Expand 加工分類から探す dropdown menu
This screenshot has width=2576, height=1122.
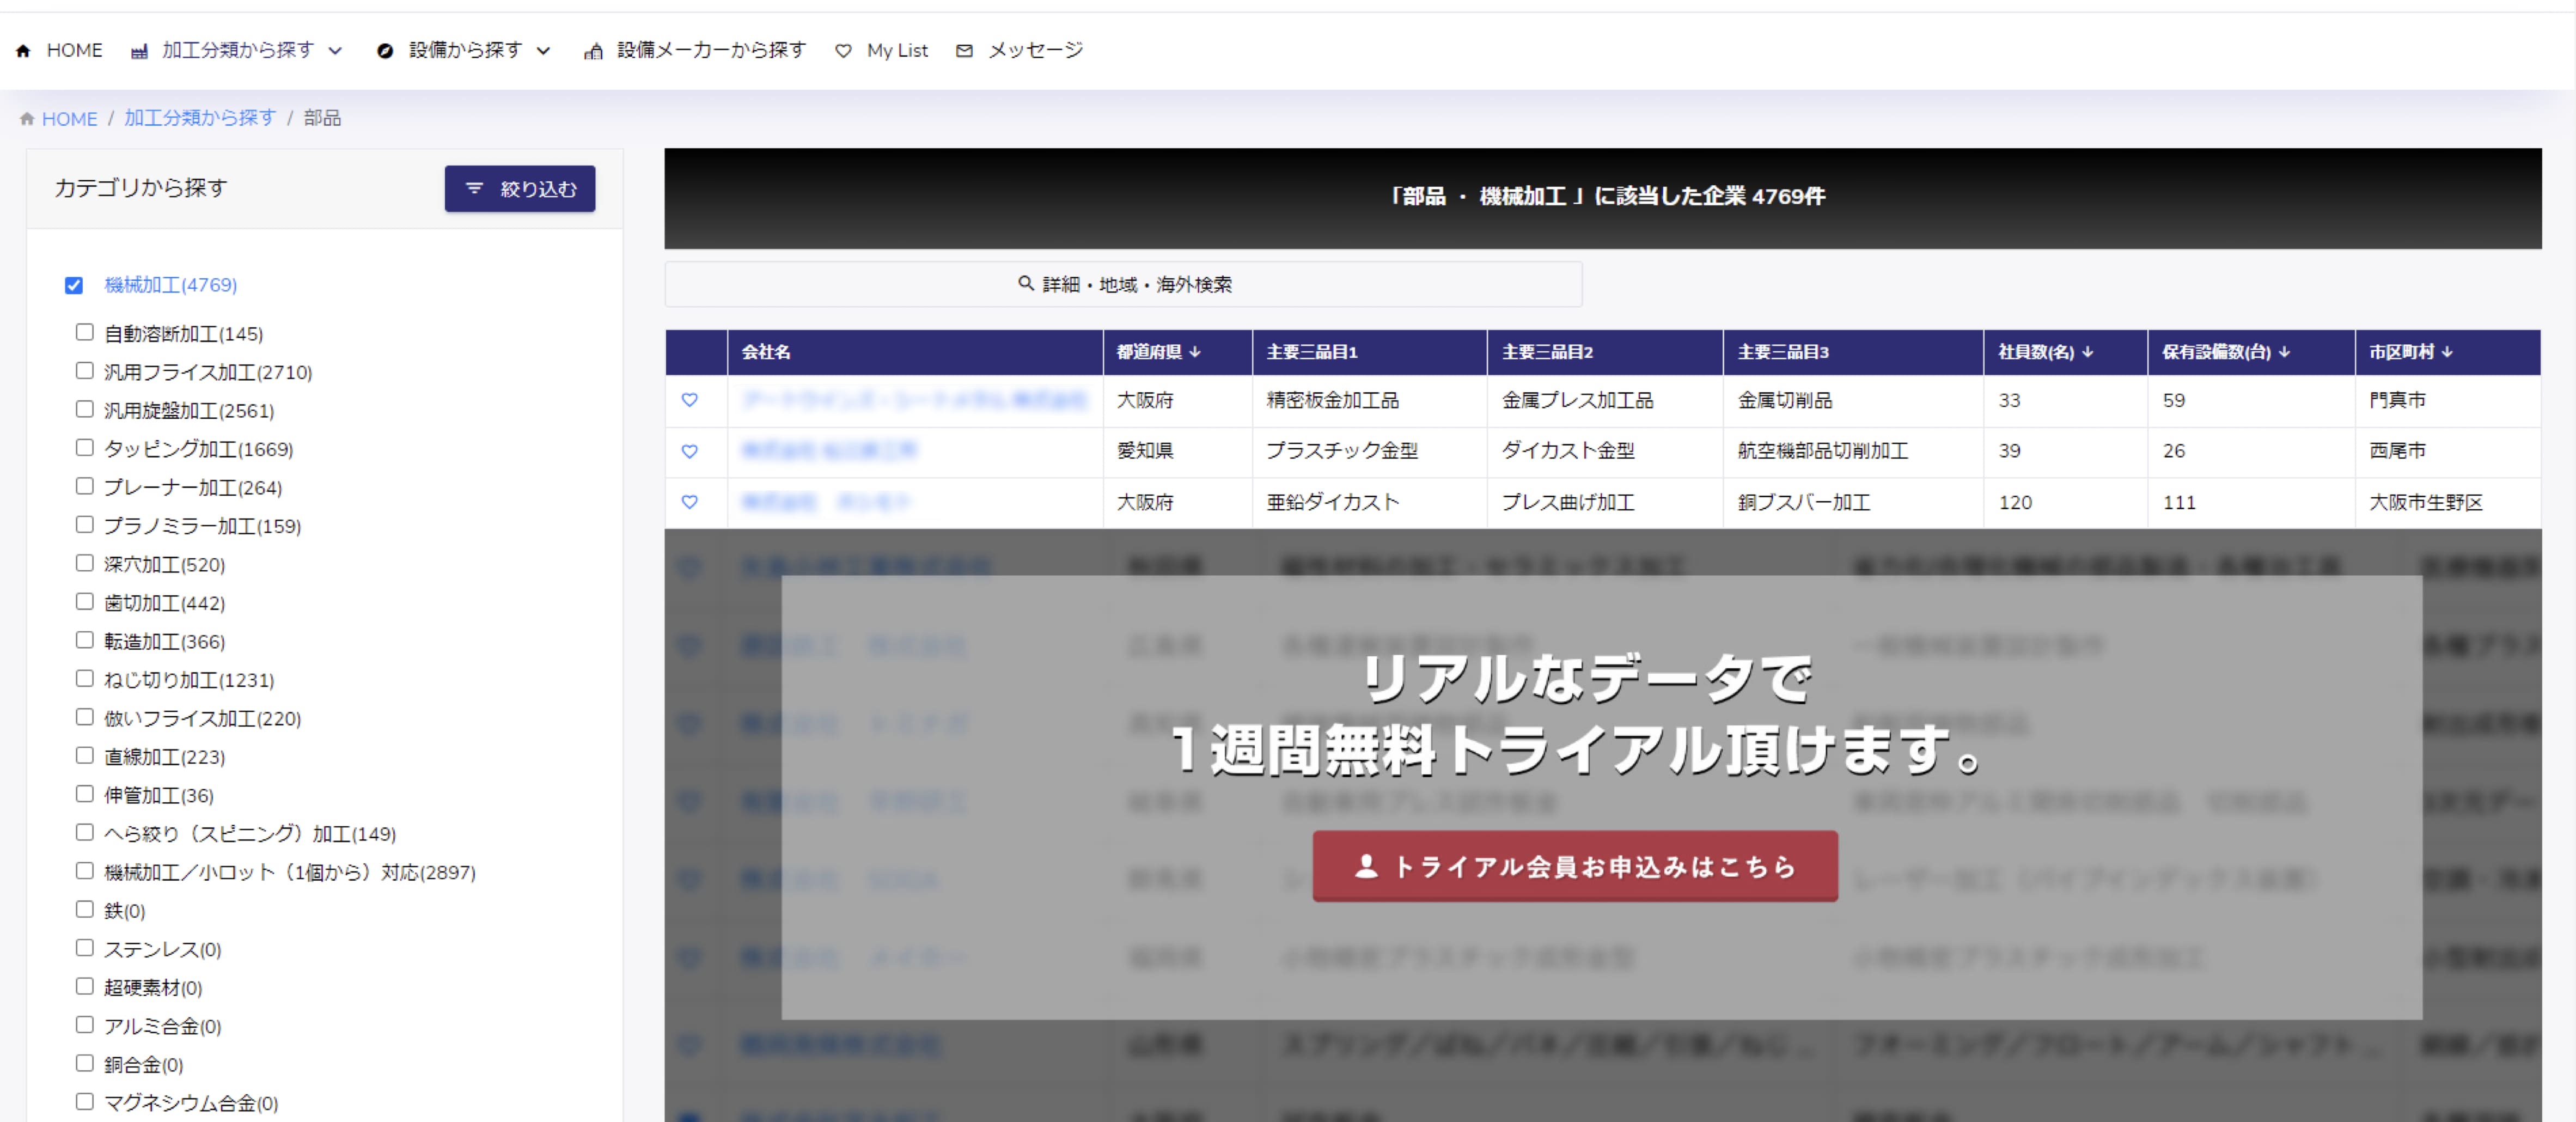pos(238,50)
